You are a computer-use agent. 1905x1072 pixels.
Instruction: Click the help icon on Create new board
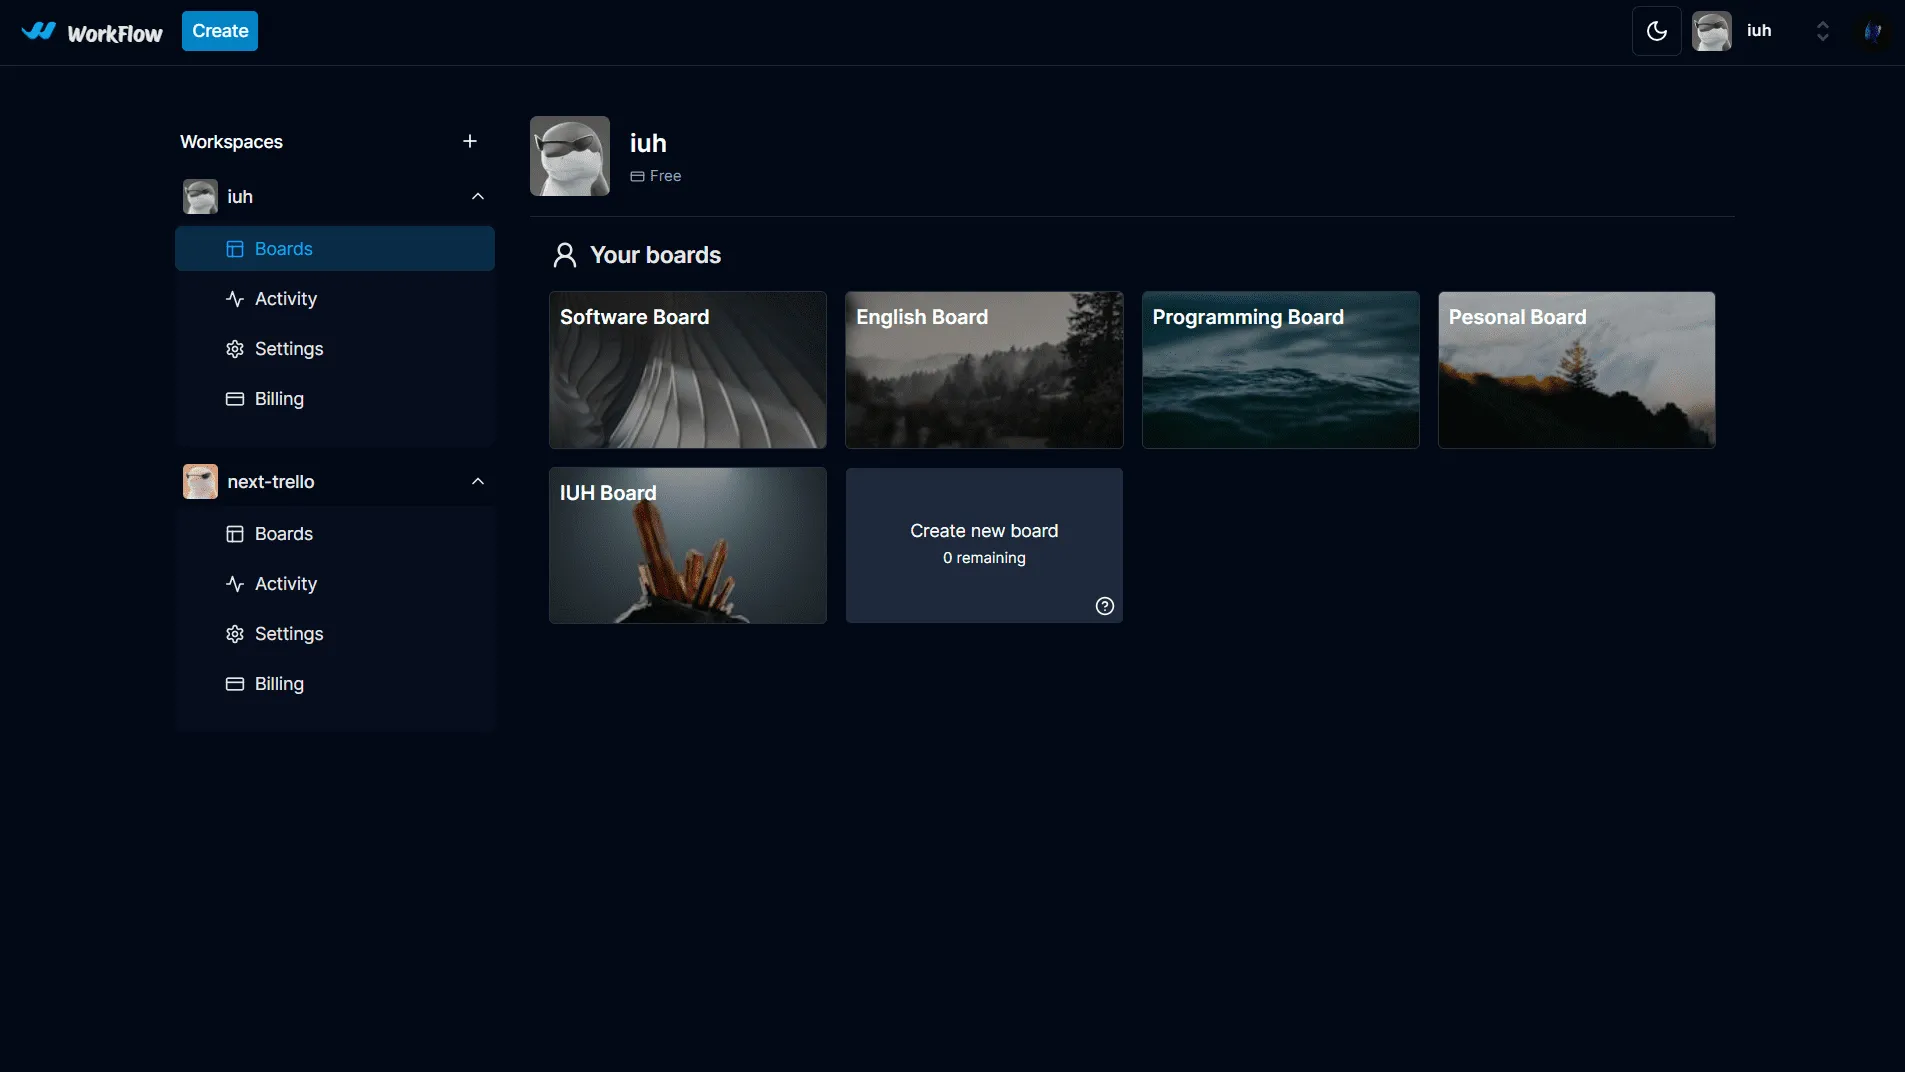click(x=1104, y=606)
